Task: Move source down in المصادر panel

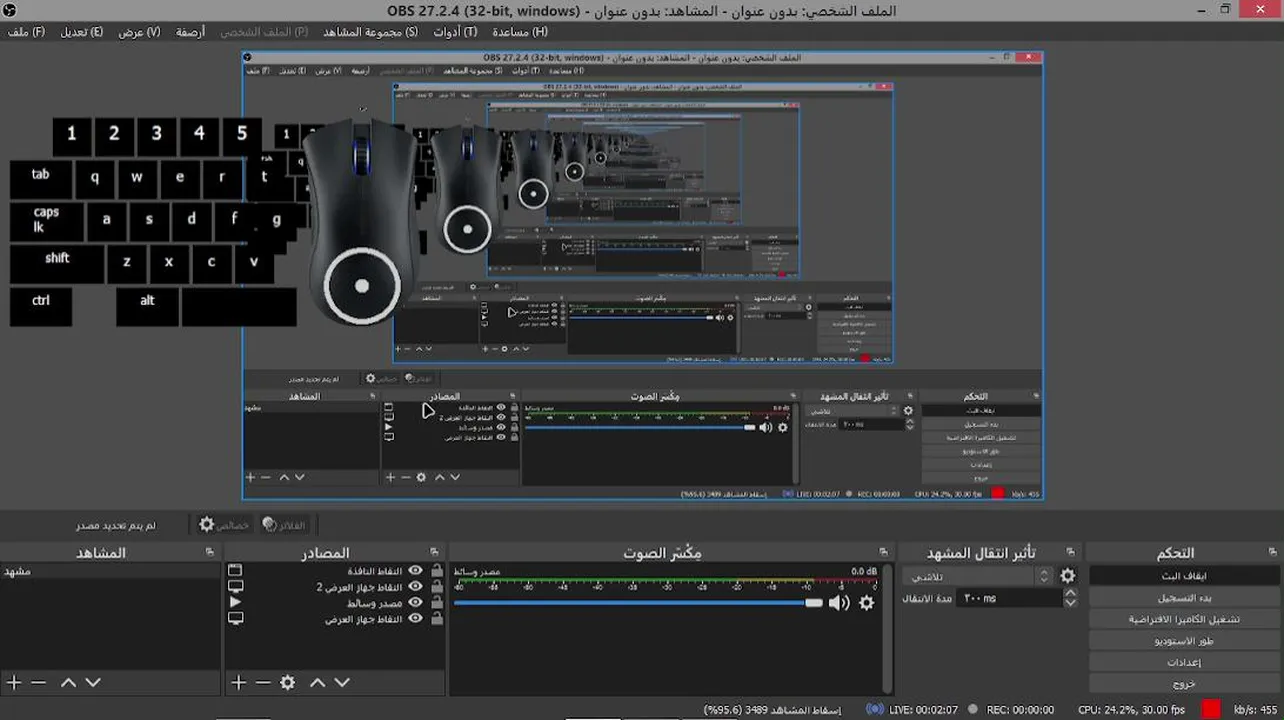Action: 342,683
